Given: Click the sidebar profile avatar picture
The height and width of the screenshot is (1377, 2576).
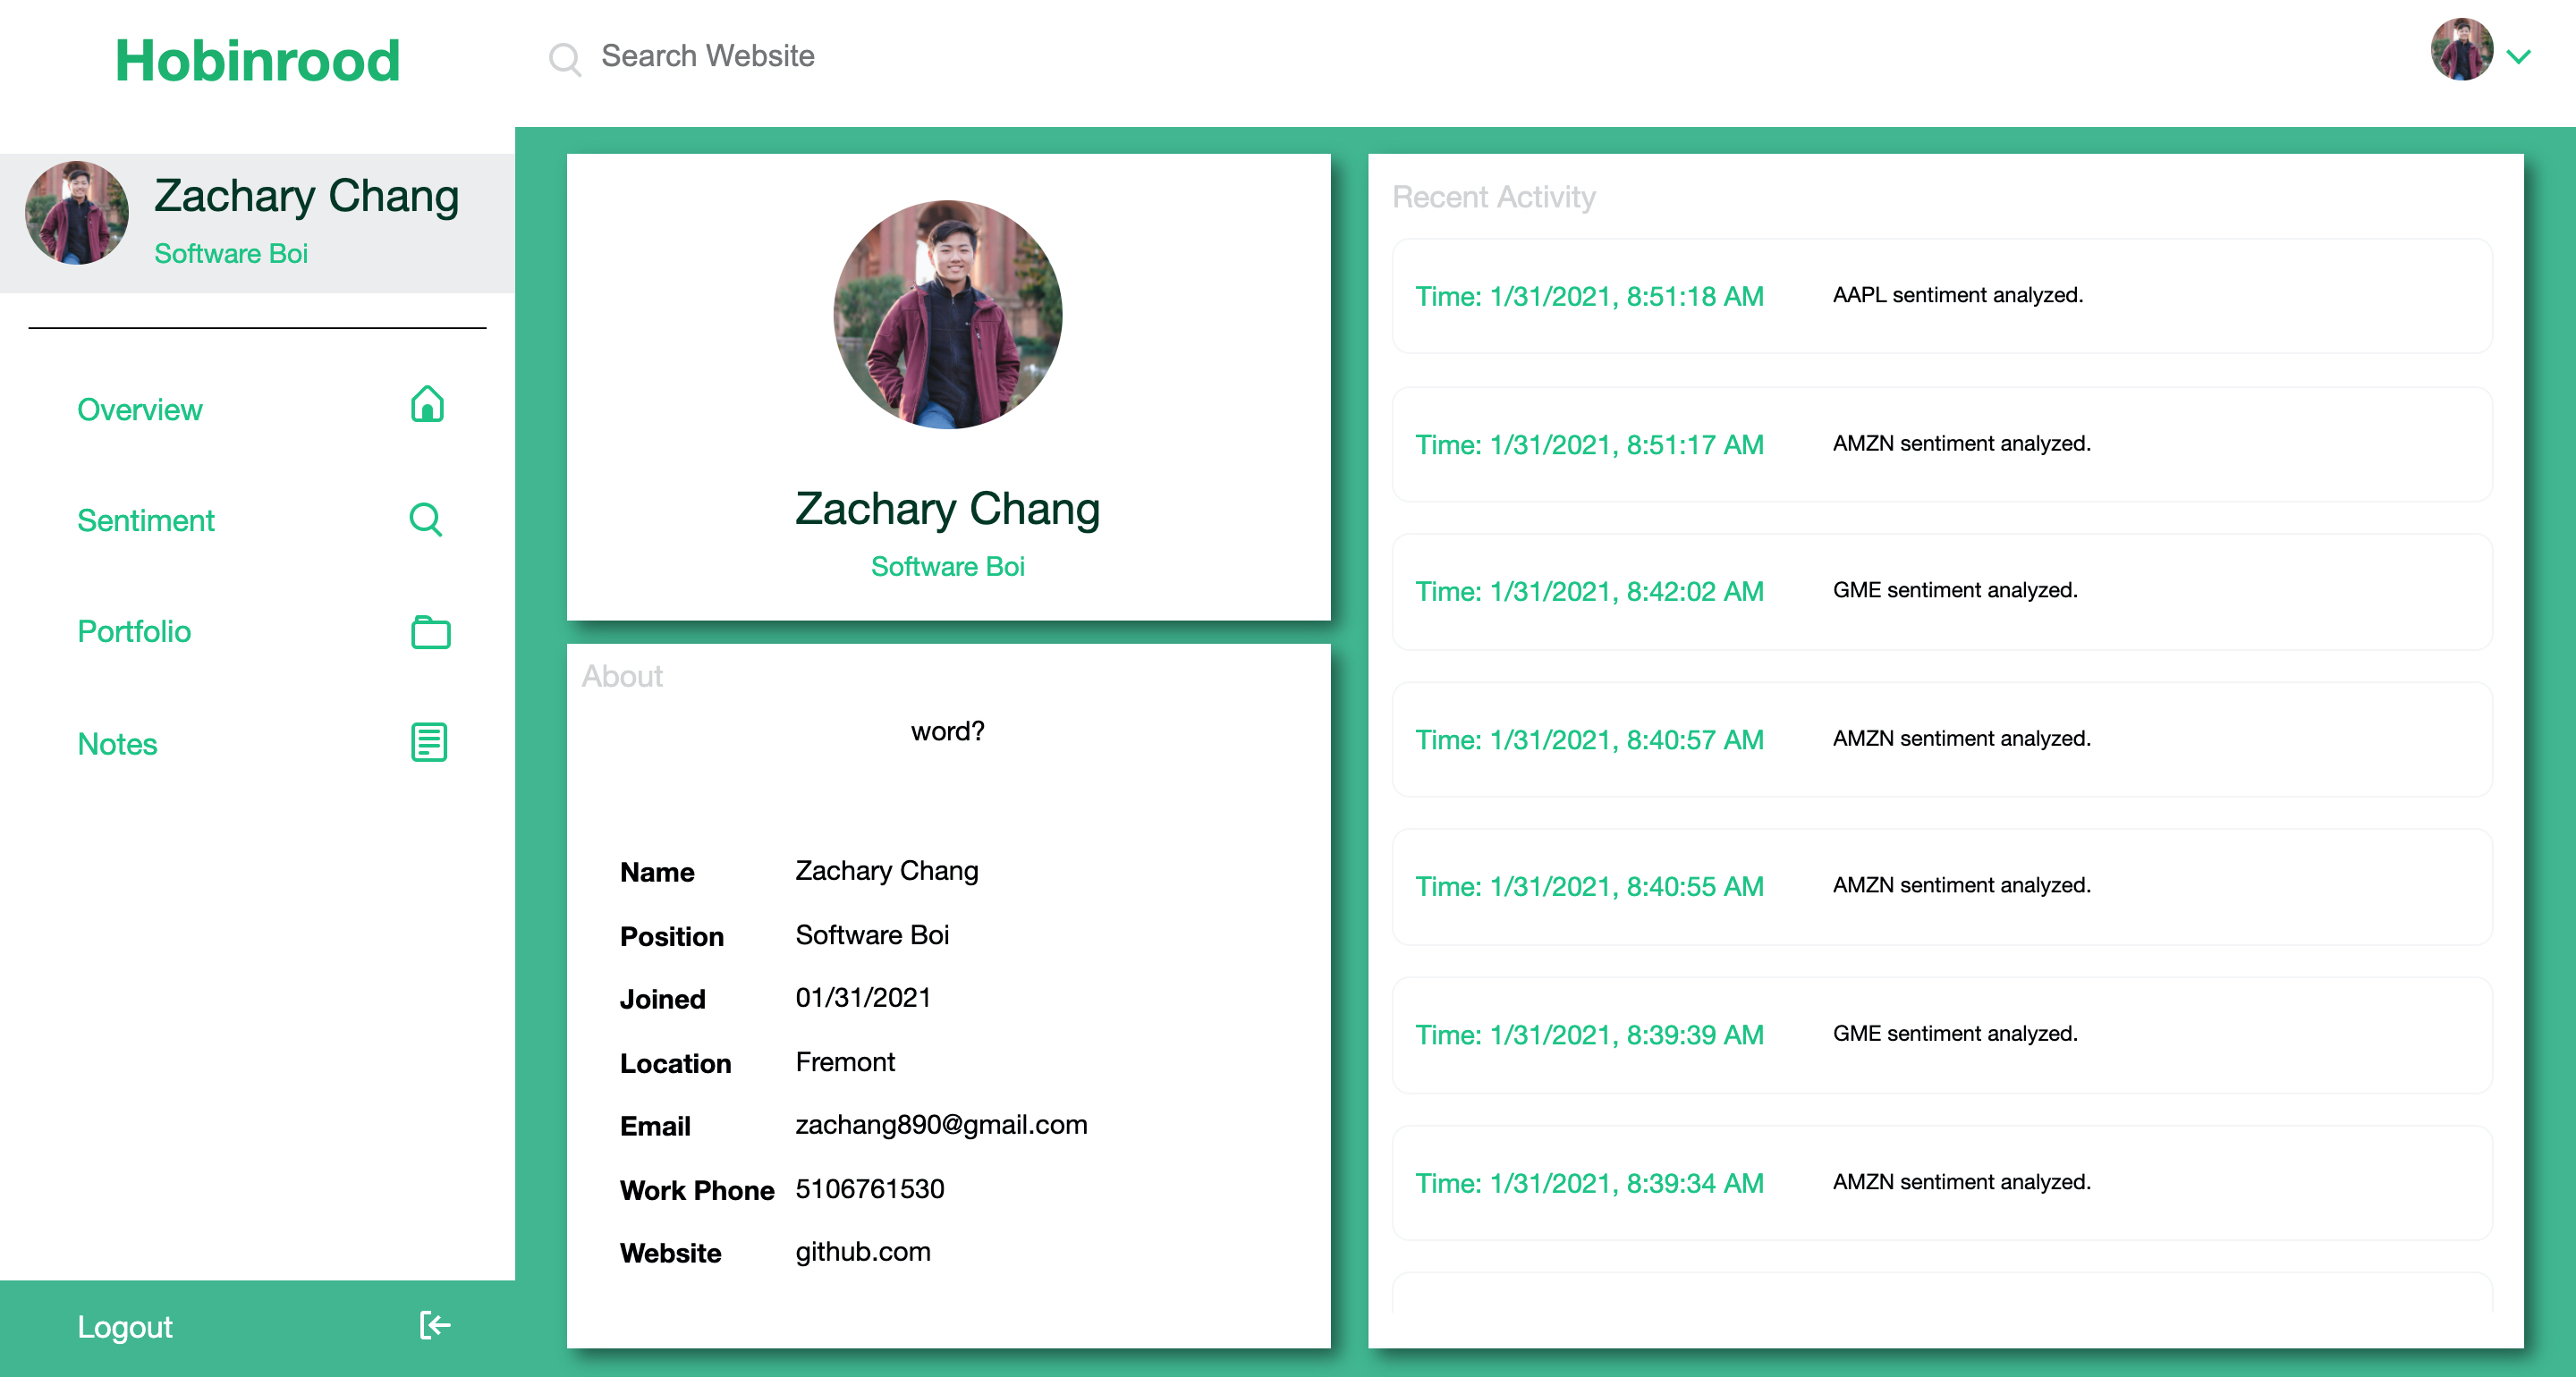Looking at the screenshot, I should pos(77,213).
